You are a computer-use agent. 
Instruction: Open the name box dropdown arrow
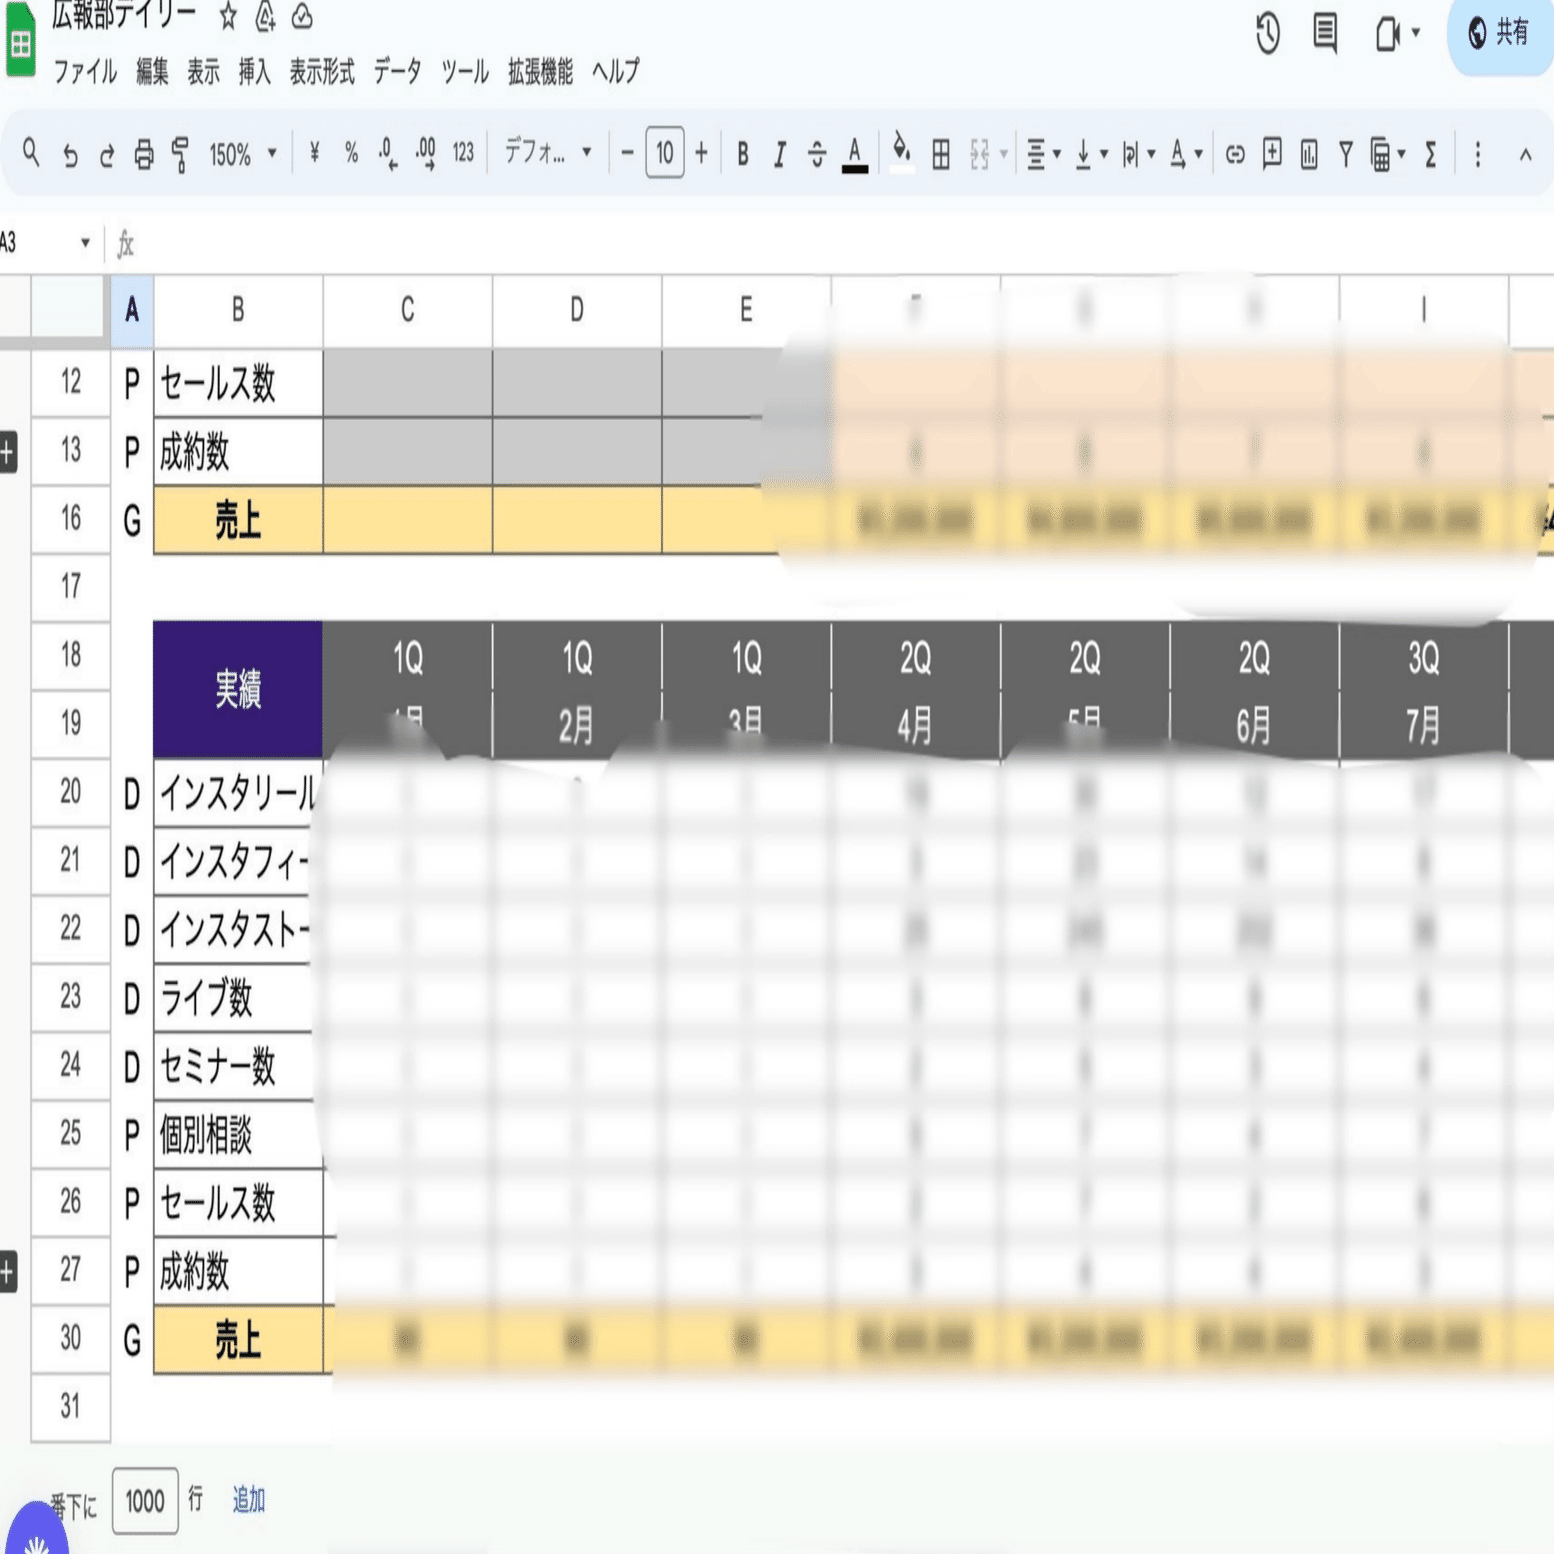coord(85,242)
